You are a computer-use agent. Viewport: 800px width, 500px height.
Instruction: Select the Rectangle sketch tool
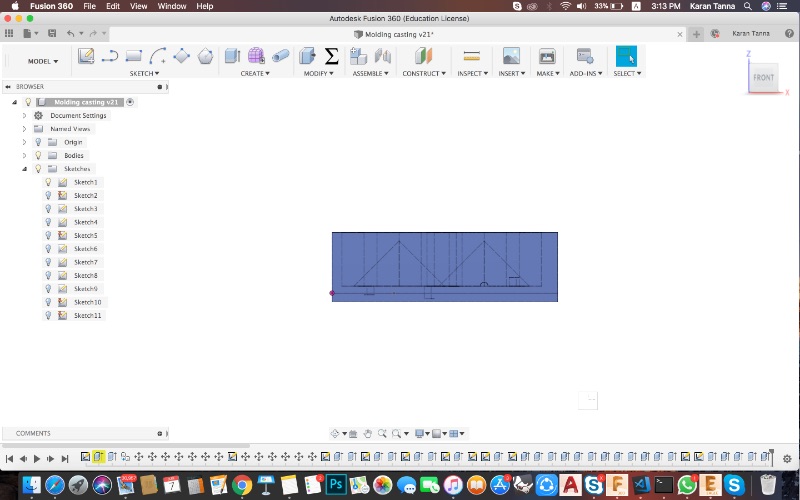coord(134,56)
